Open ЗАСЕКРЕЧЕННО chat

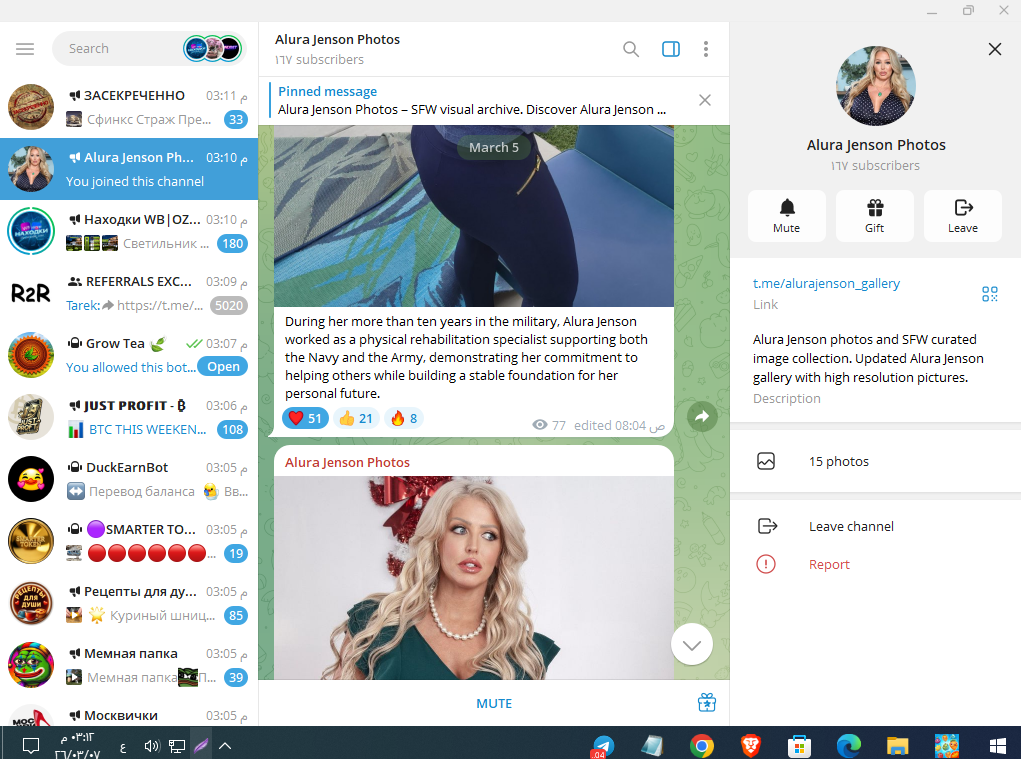click(x=129, y=107)
